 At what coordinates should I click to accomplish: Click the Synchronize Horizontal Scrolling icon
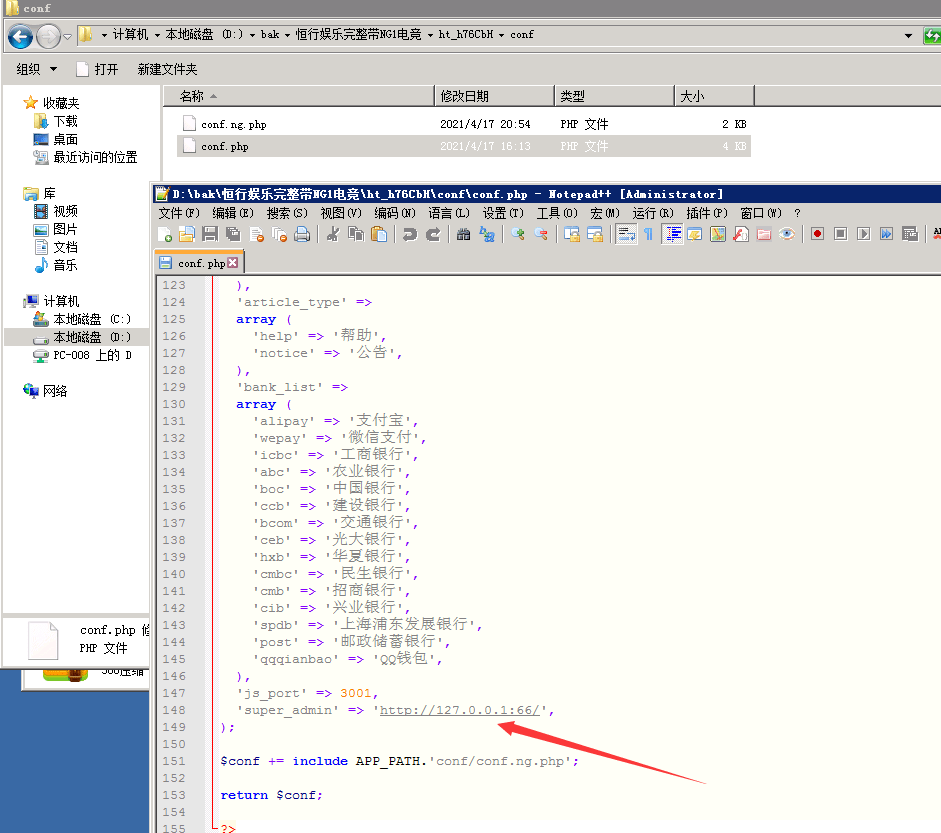pyautogui.click(x=595, y=234)
